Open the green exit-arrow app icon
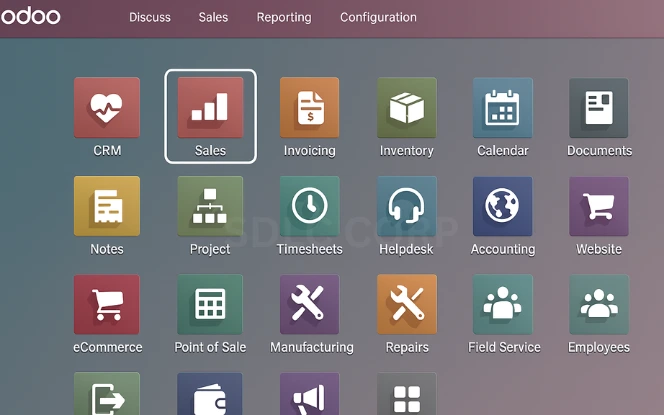 pos(107,394)
